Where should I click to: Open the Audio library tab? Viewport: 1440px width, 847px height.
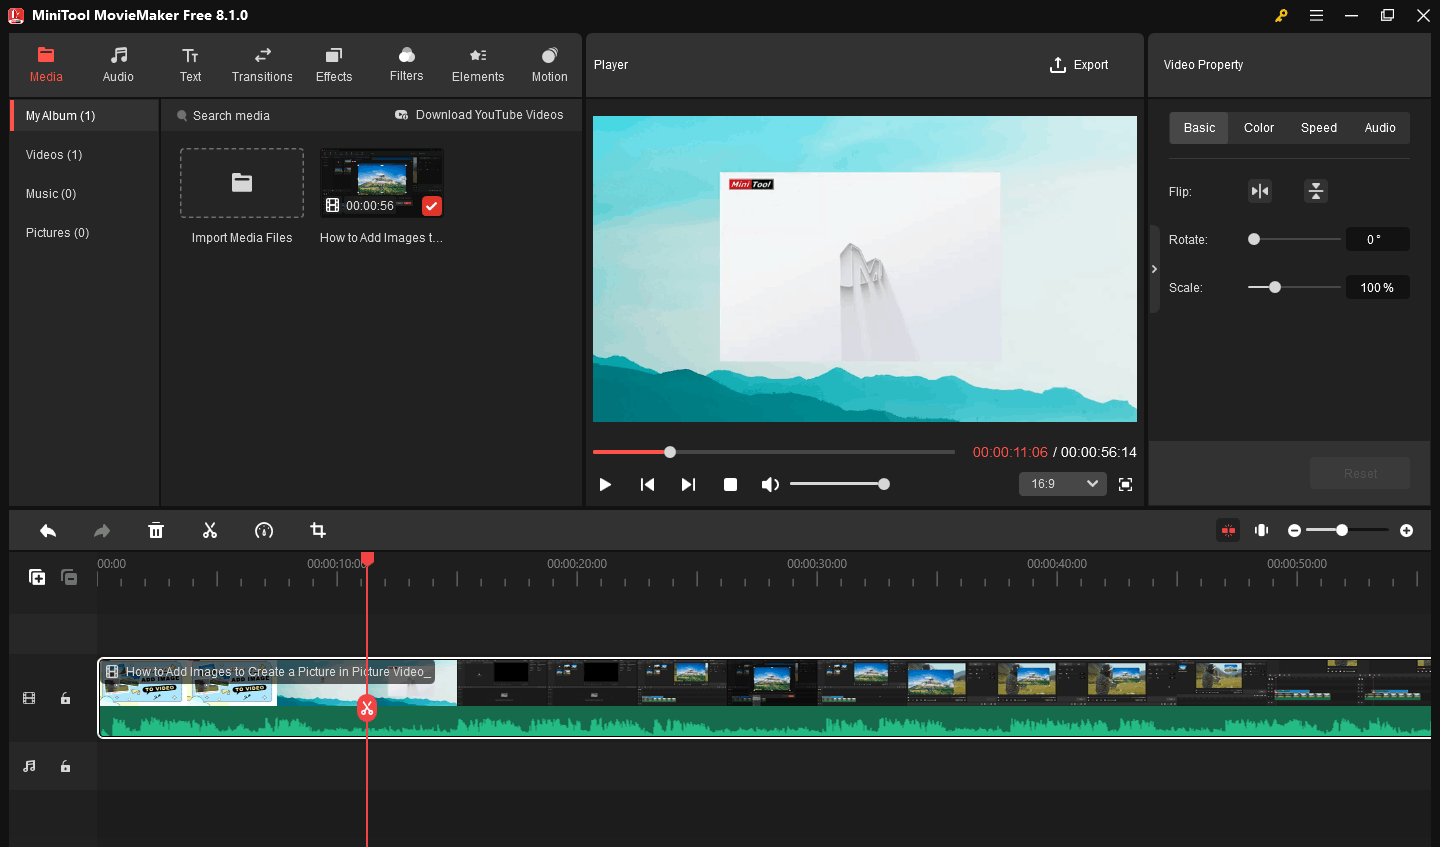(118, 65)
